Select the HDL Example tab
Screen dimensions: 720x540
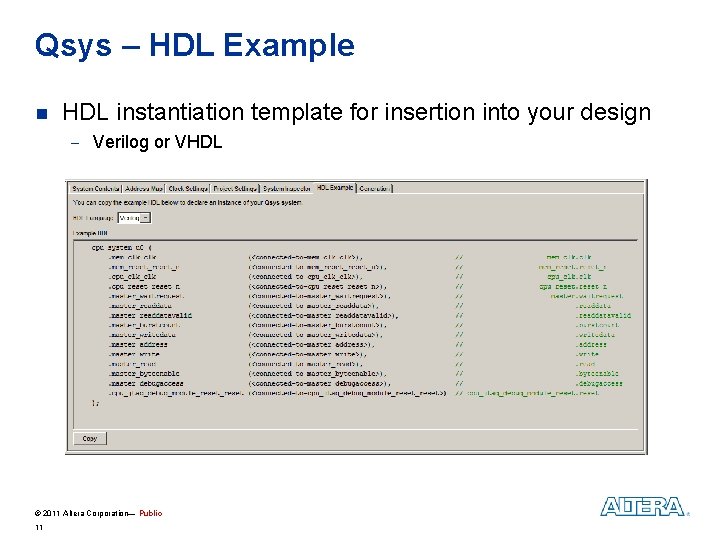pyautogui.click(x=335, y=187)
